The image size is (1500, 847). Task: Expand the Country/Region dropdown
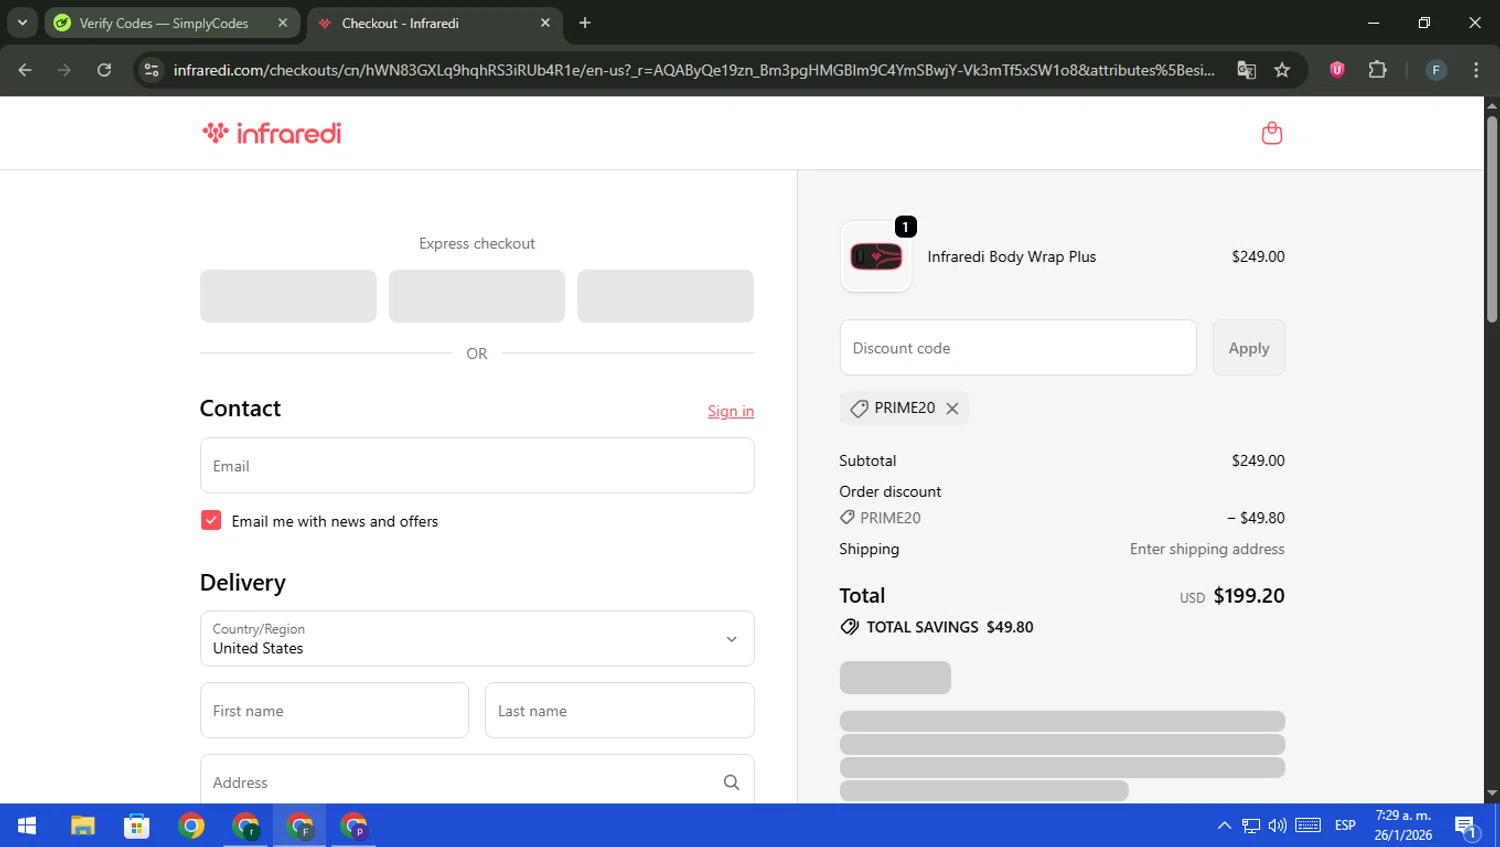tap(477, 639)
